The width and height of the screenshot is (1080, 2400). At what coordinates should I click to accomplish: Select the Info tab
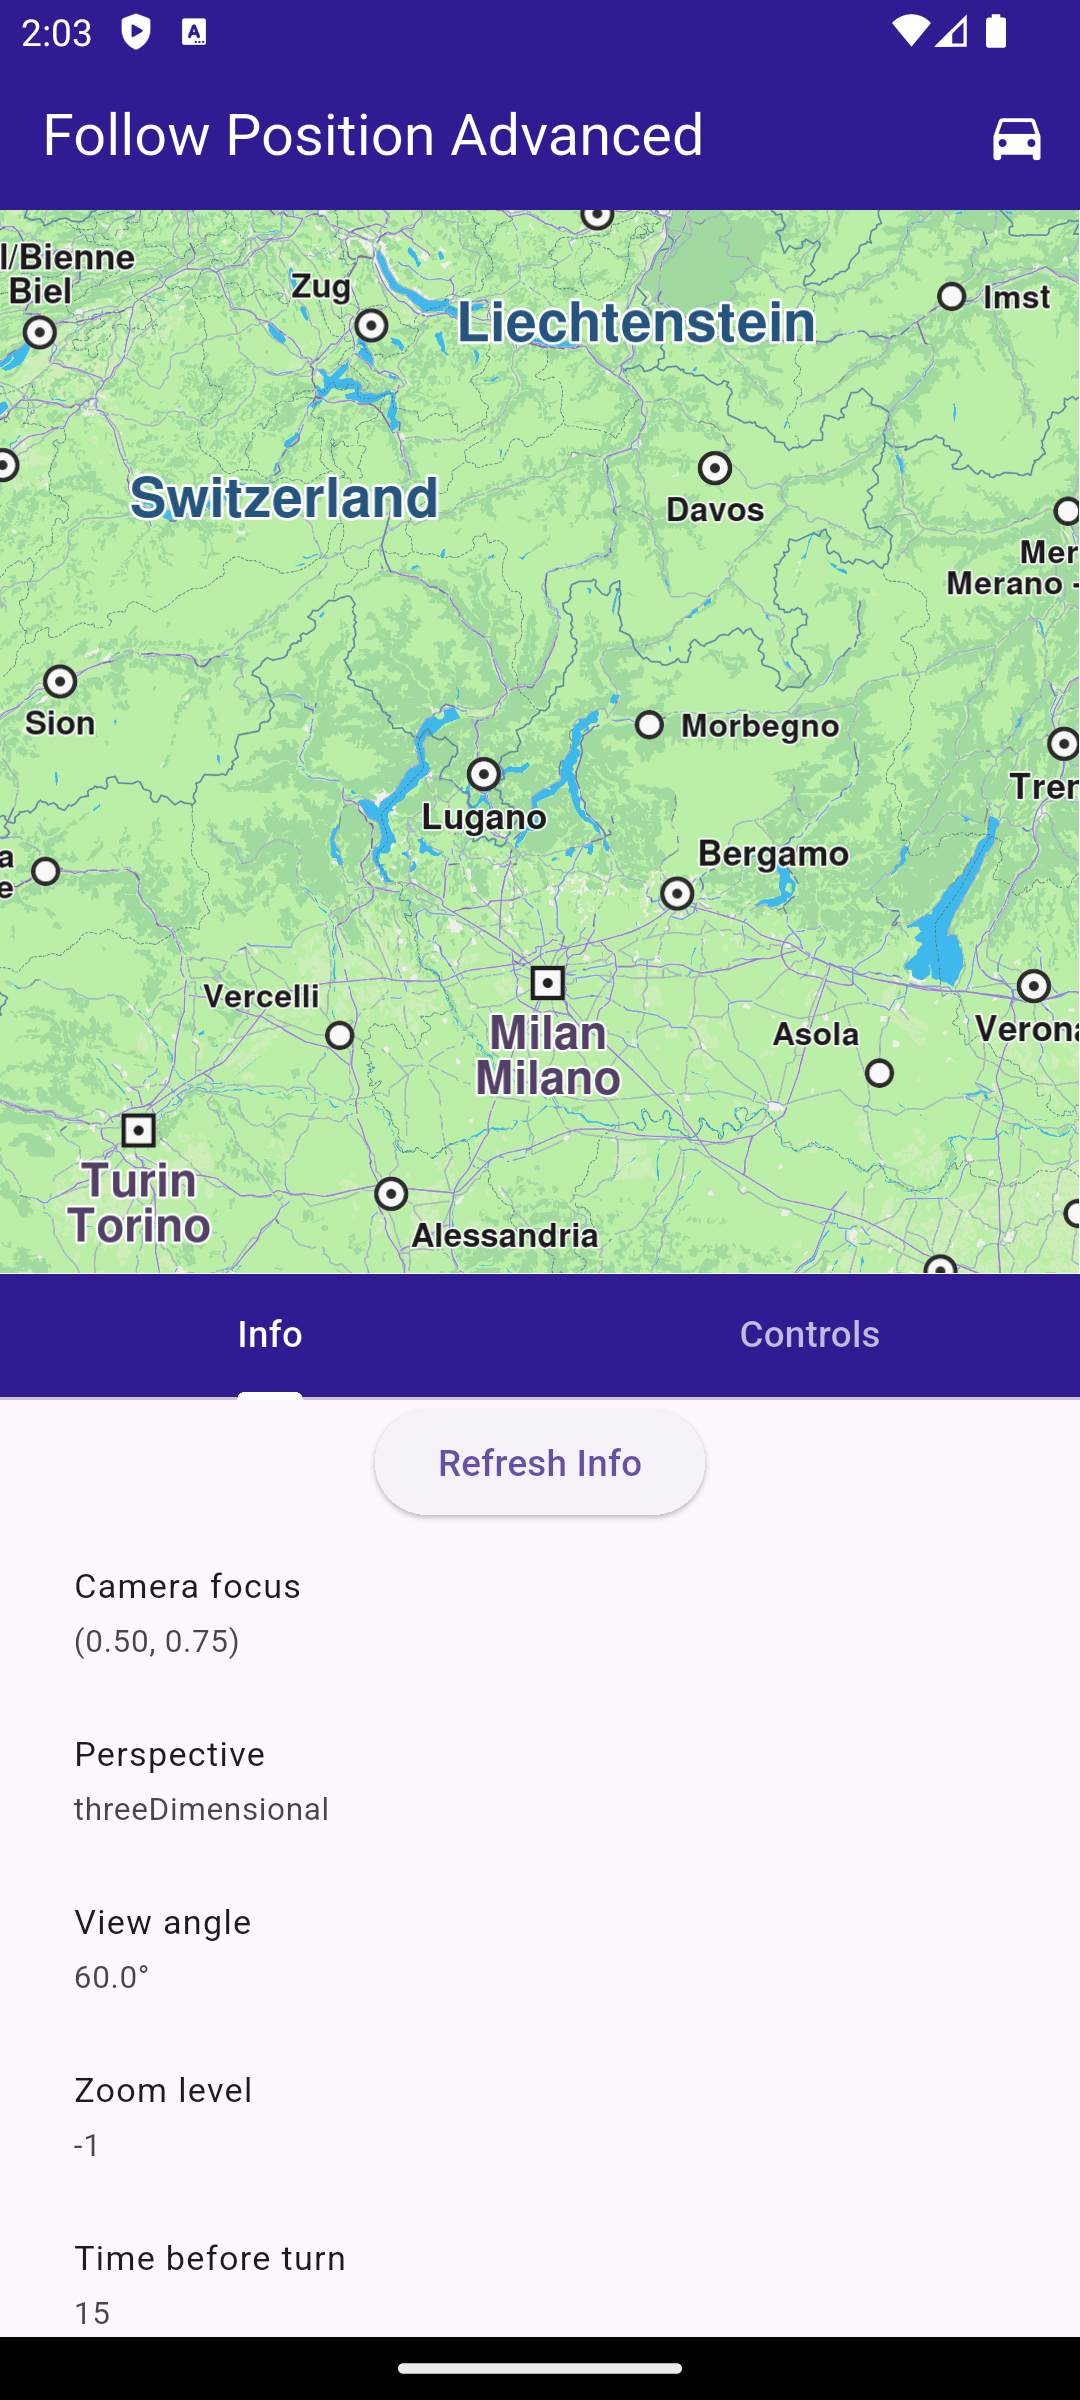270,1335
